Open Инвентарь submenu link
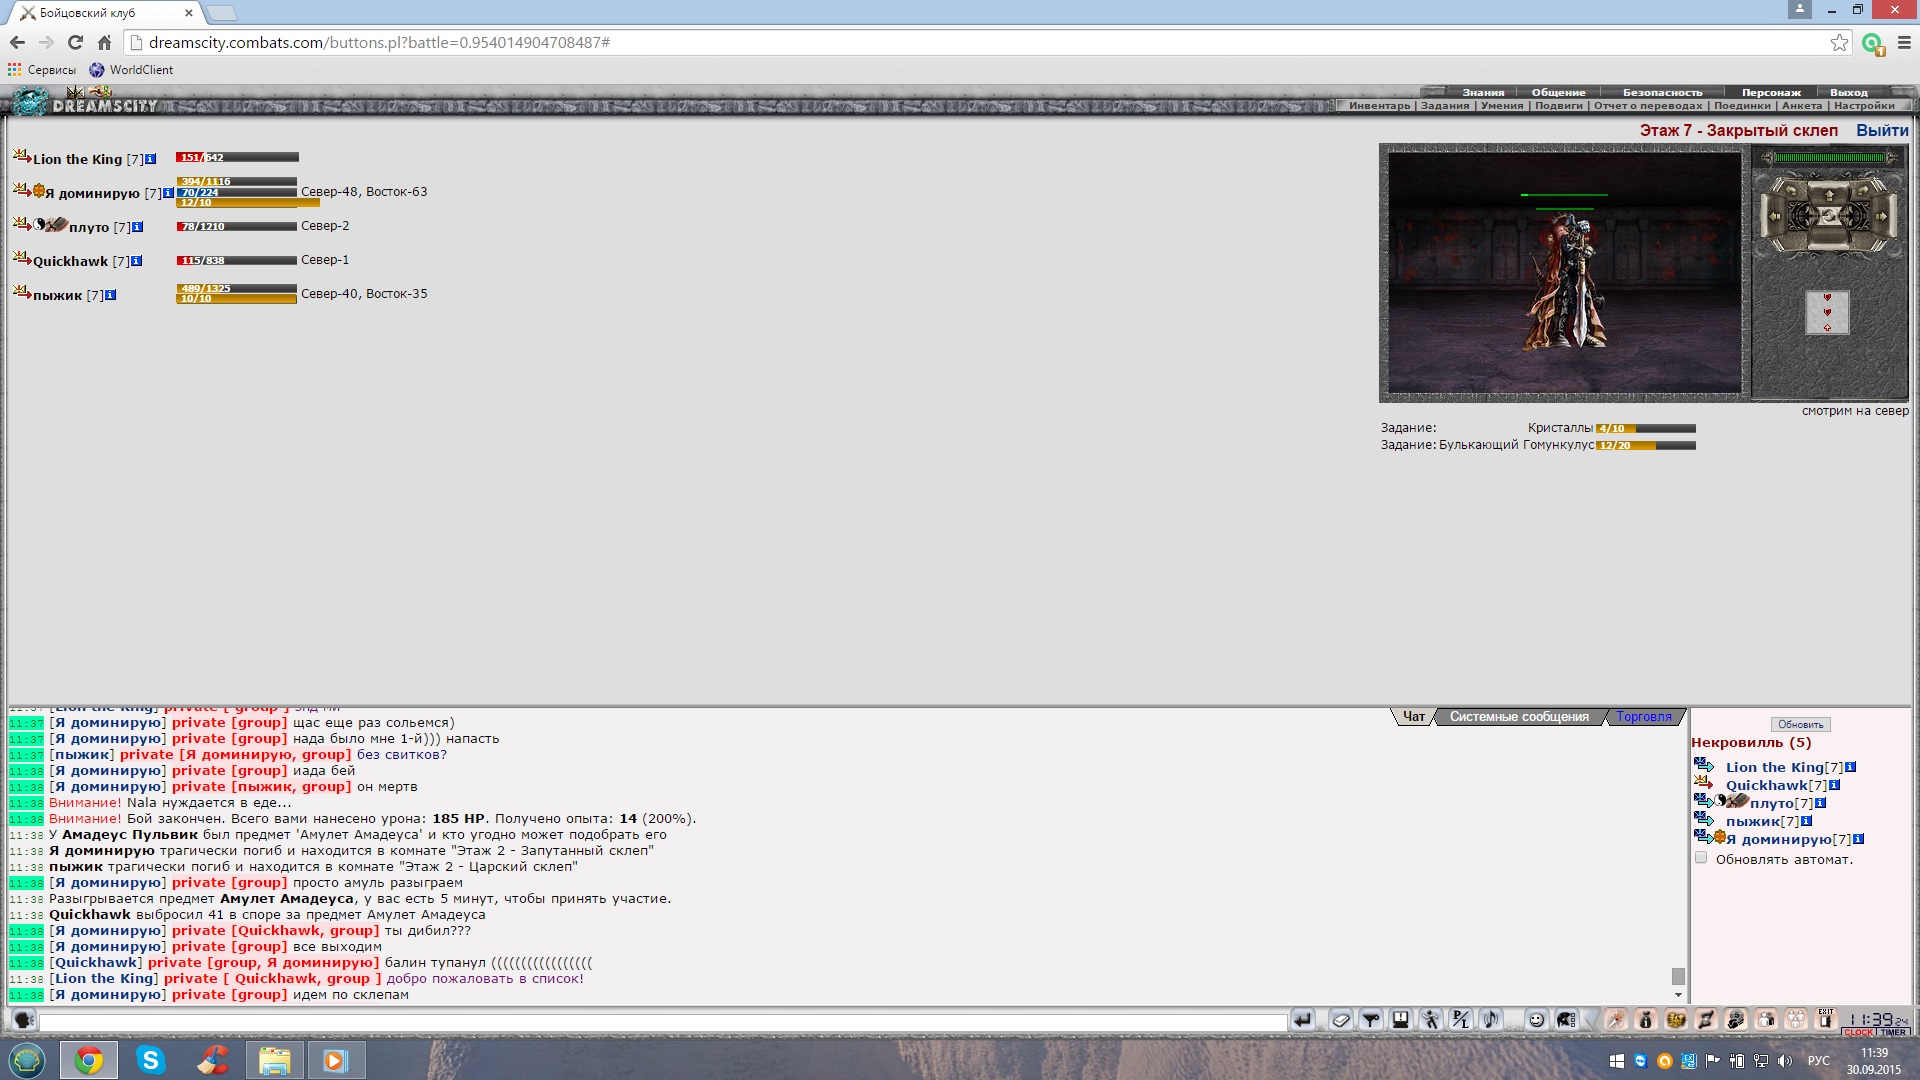Image resolution: width=1920 pixels, height=1080 pixels. pyautogui.click(x=1379, y=105)
